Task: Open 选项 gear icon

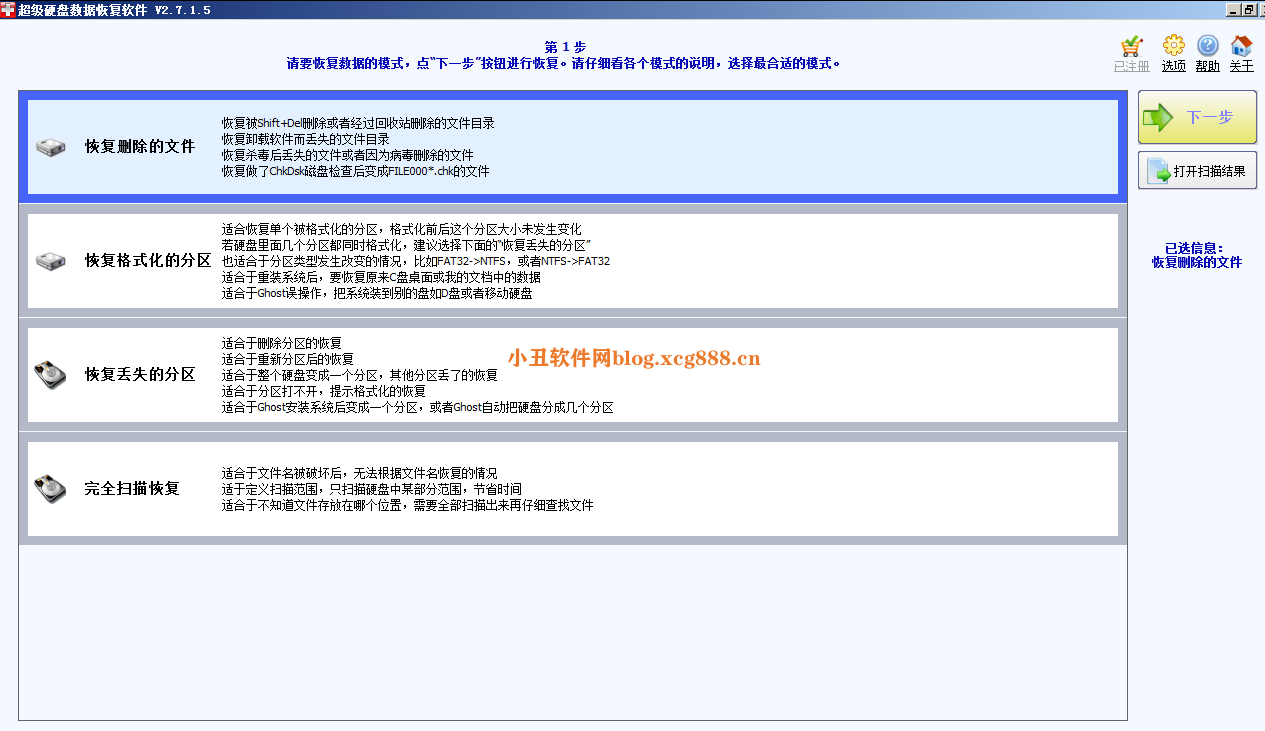Action: tap(1174, 46)
